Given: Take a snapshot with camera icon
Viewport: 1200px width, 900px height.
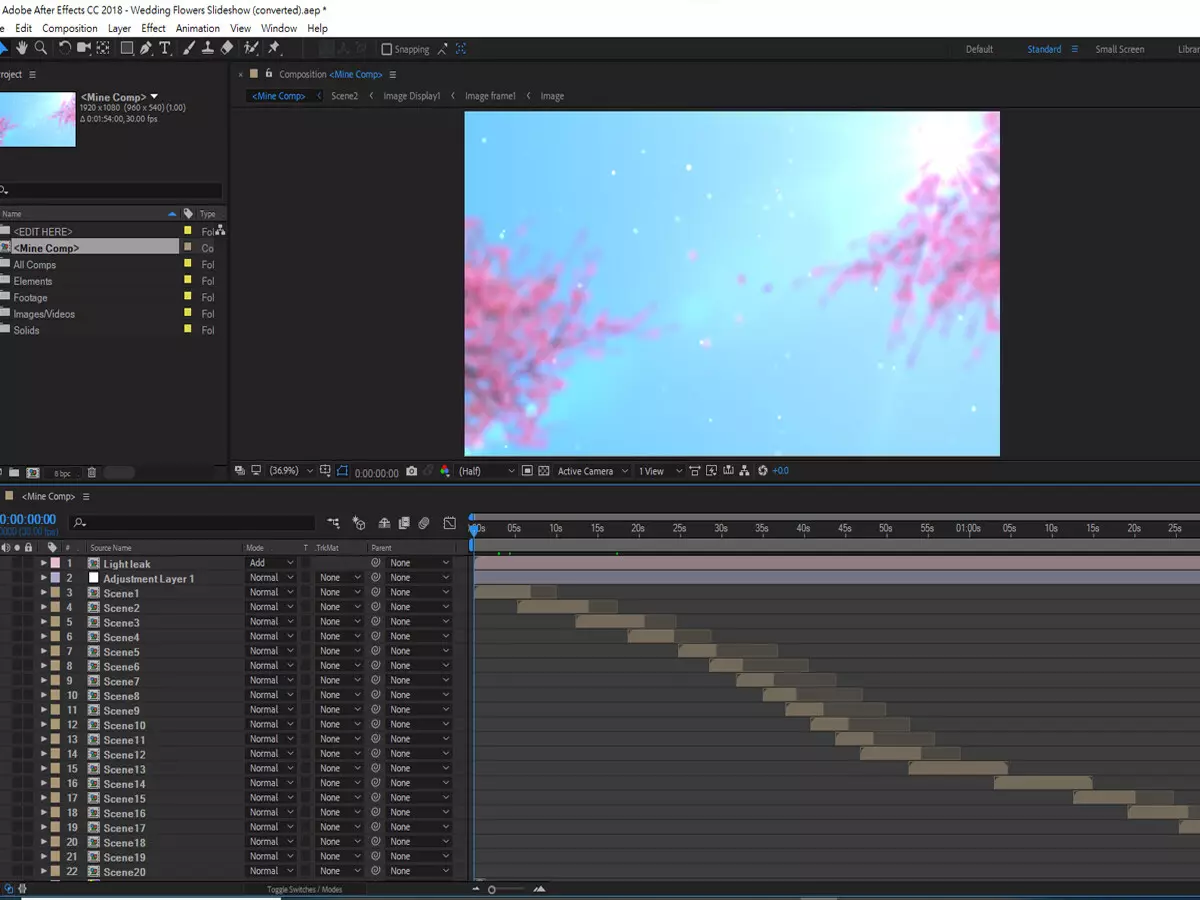Looking at the screenshot, I should (410, 471).
